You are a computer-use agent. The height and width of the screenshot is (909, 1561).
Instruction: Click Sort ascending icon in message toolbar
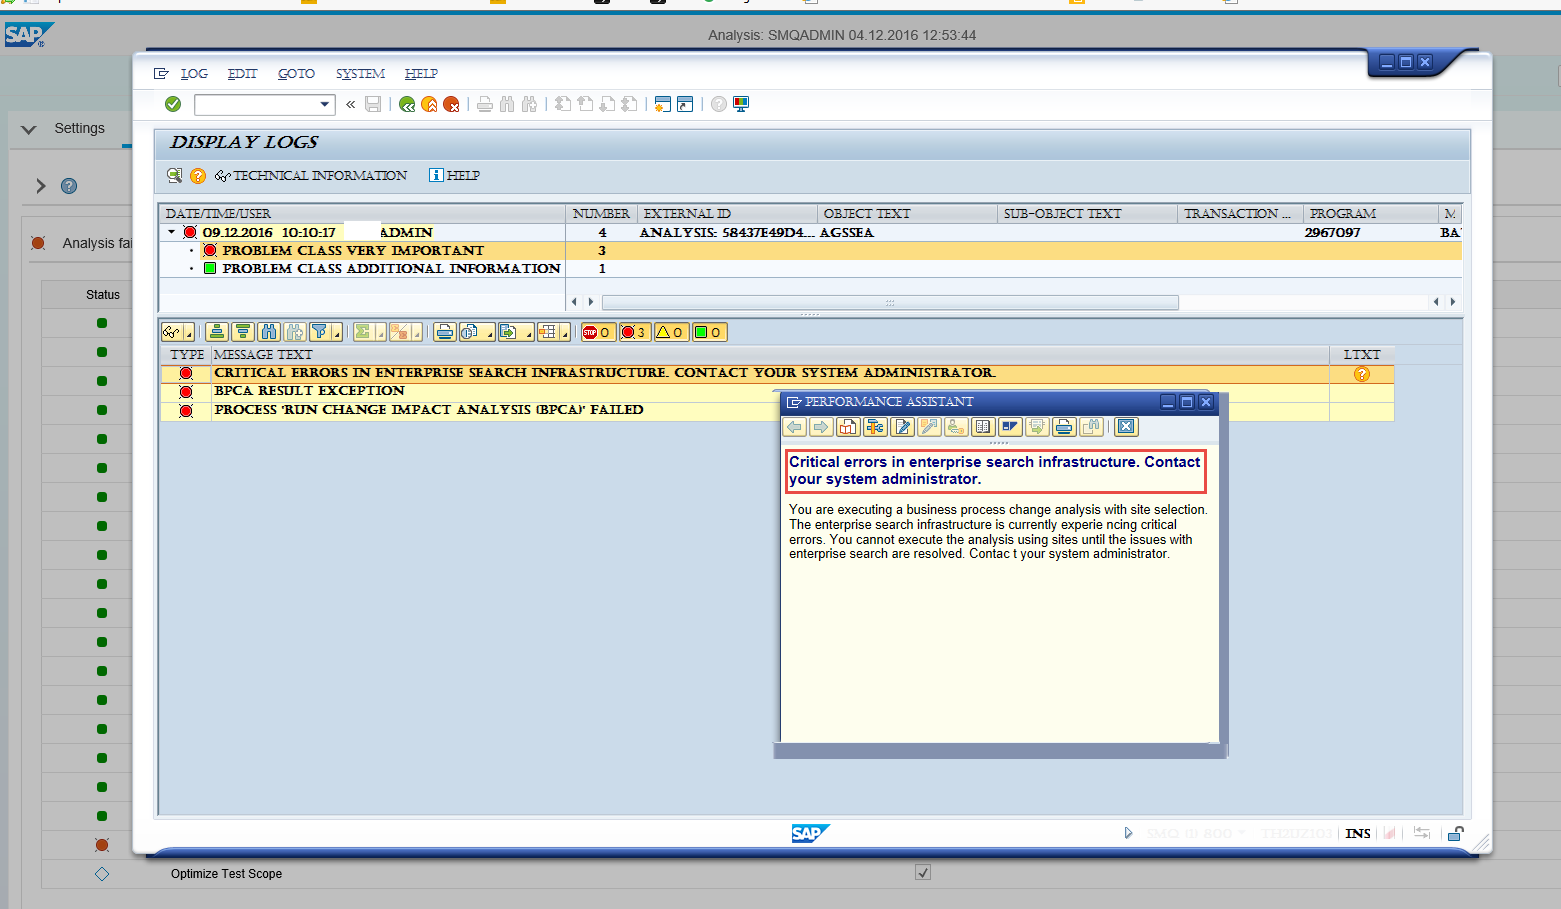tap(217, 332)
